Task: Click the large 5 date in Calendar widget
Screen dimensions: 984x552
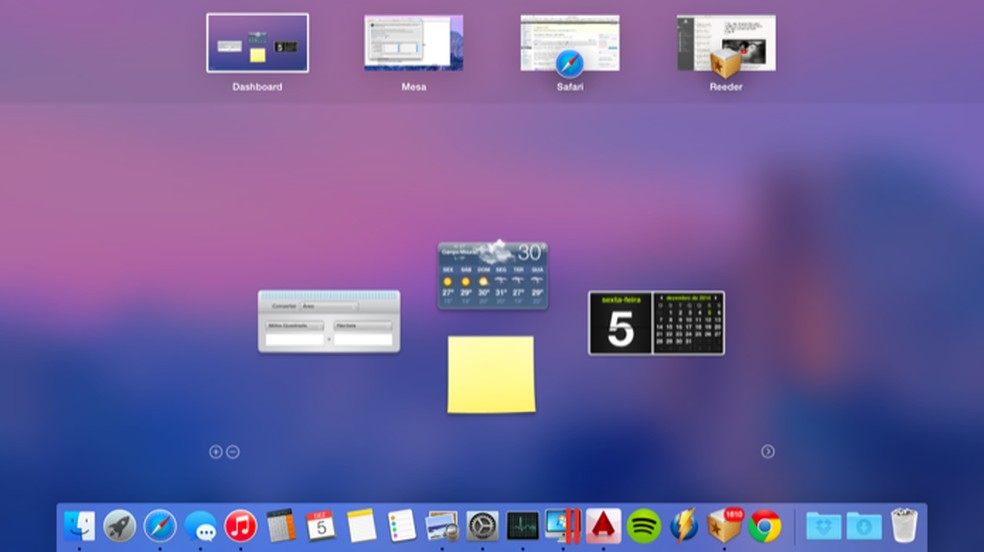Action: [x=621, y=329]
